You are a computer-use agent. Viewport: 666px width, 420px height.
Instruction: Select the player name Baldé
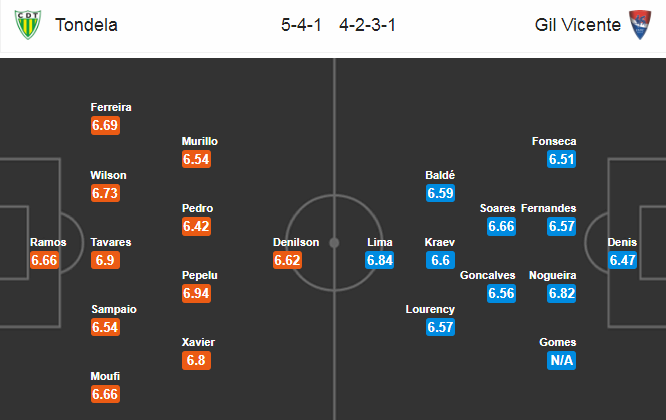tap(440, 175)
